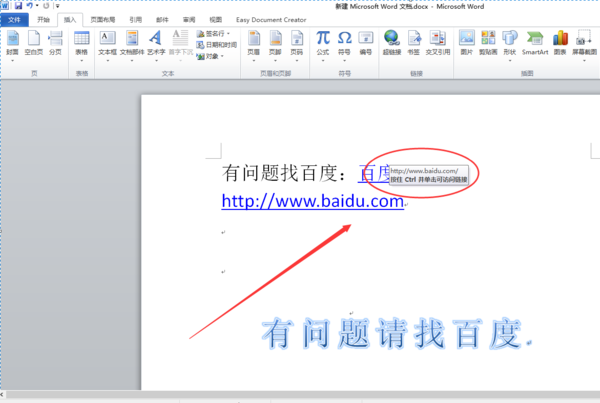Insert a picture (图片)

click(466, 43)
